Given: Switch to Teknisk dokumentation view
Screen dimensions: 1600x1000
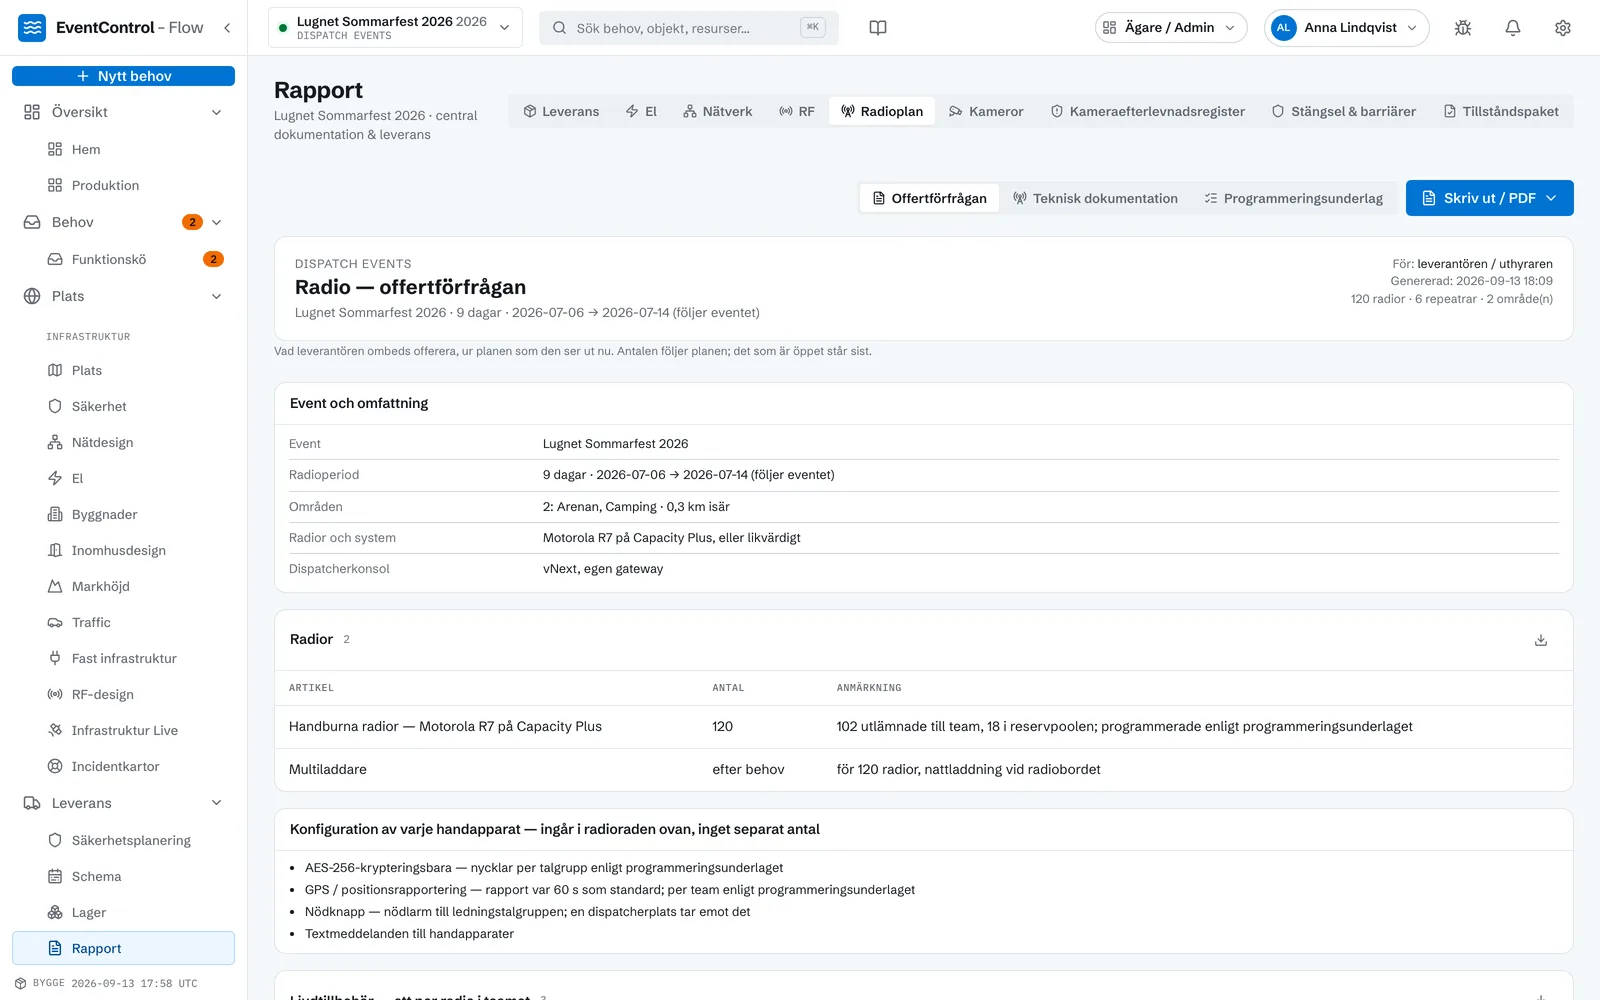Looking at the screenshot, I should click(x=1096, y=198).
